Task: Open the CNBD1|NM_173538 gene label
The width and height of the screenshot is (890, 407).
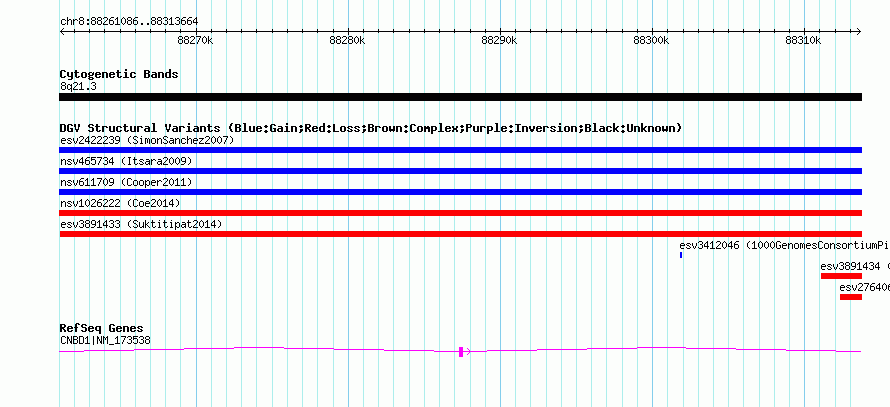Action: 105,341
